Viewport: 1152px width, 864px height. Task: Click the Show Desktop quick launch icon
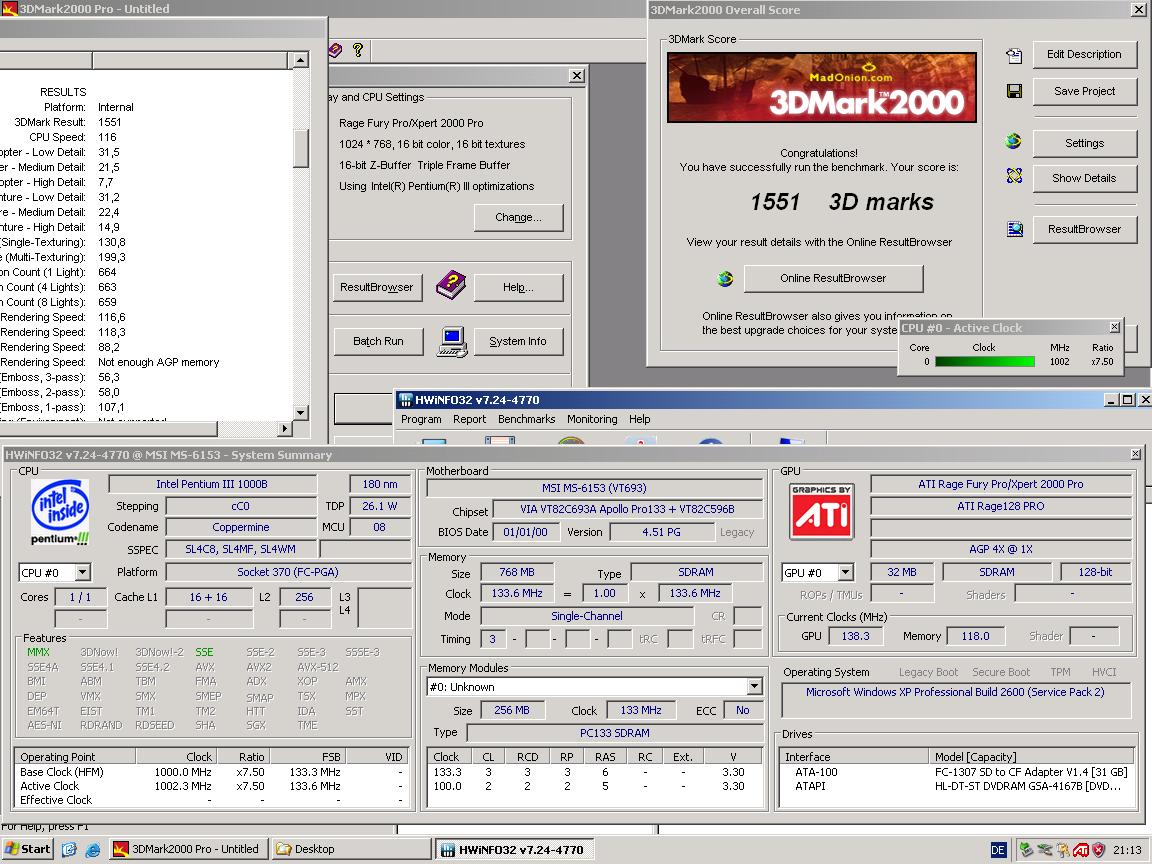pyautogui.click(x=69, y=849)
